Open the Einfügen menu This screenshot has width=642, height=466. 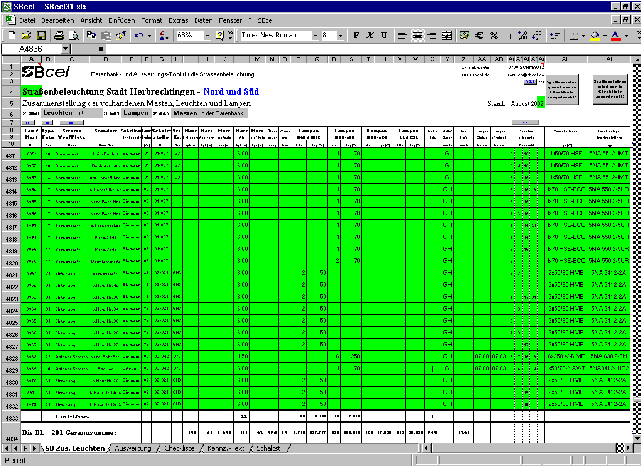pos(122,20)
